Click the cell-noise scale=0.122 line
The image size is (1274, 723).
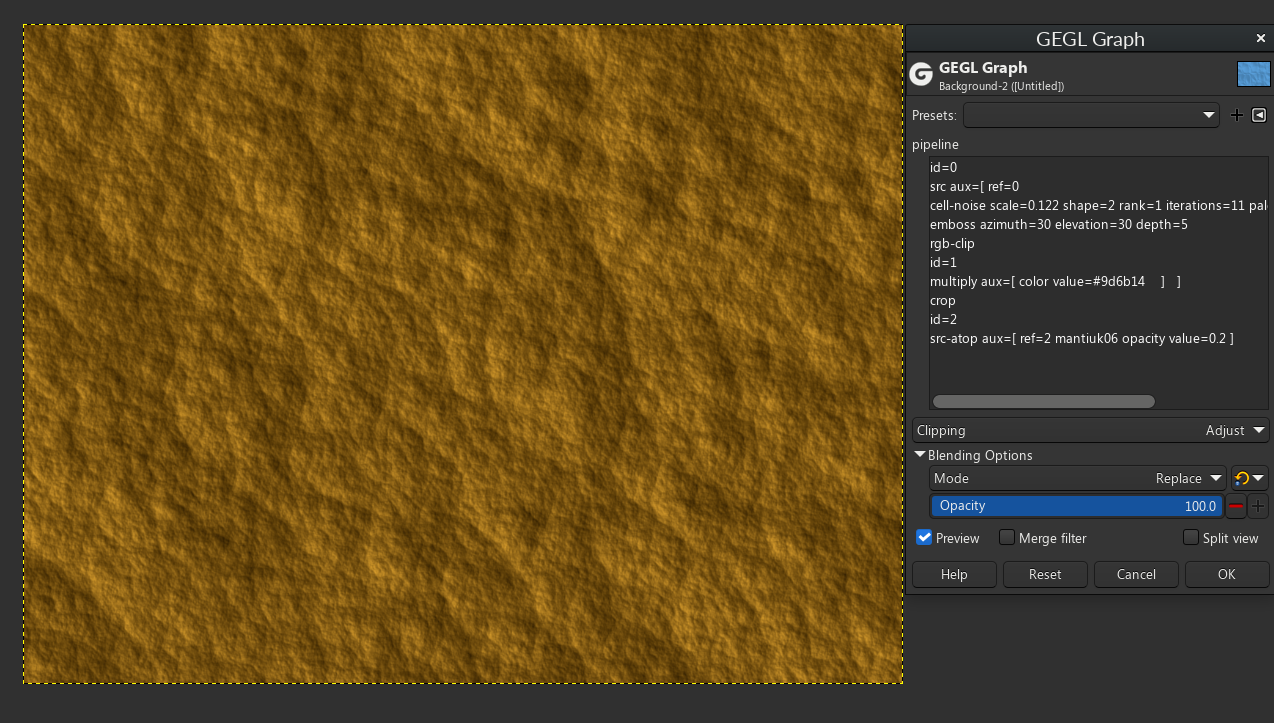[1099, 205]
